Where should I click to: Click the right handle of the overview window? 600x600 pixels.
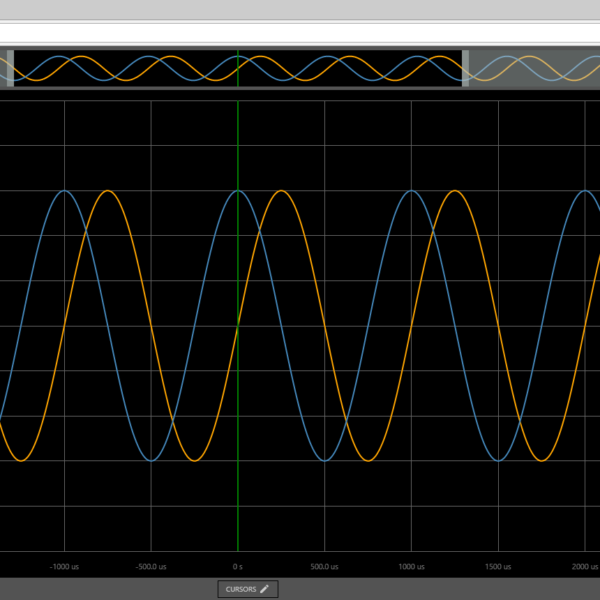tap(465, 68)
